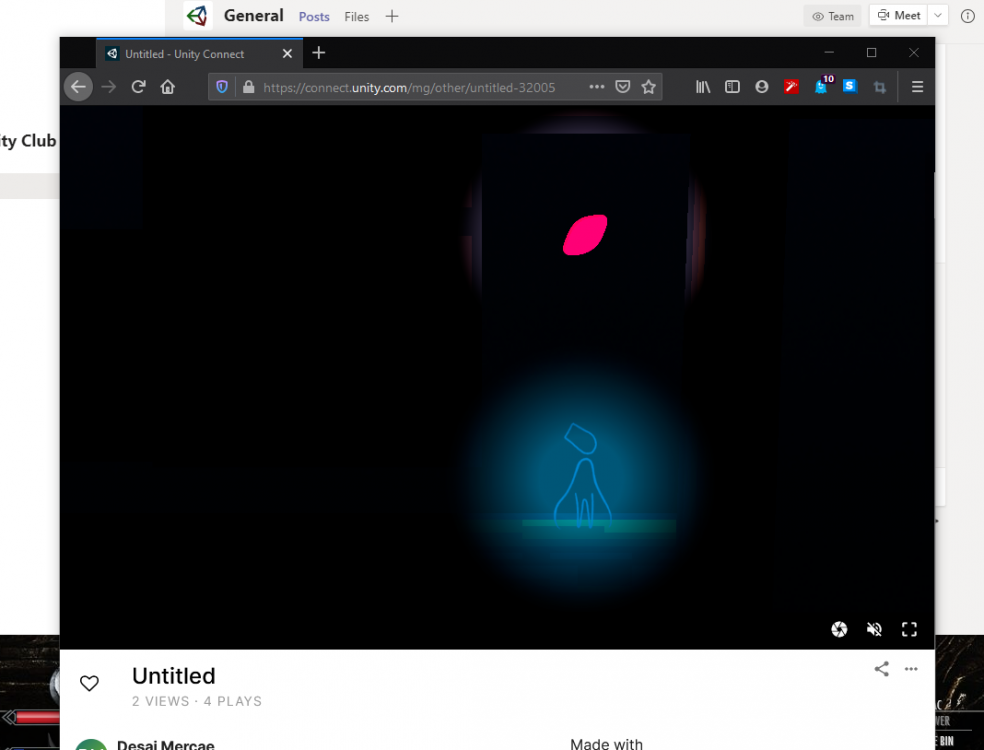Expand the Meet dropdown arrow in Teams

click(x=938, y=16)
